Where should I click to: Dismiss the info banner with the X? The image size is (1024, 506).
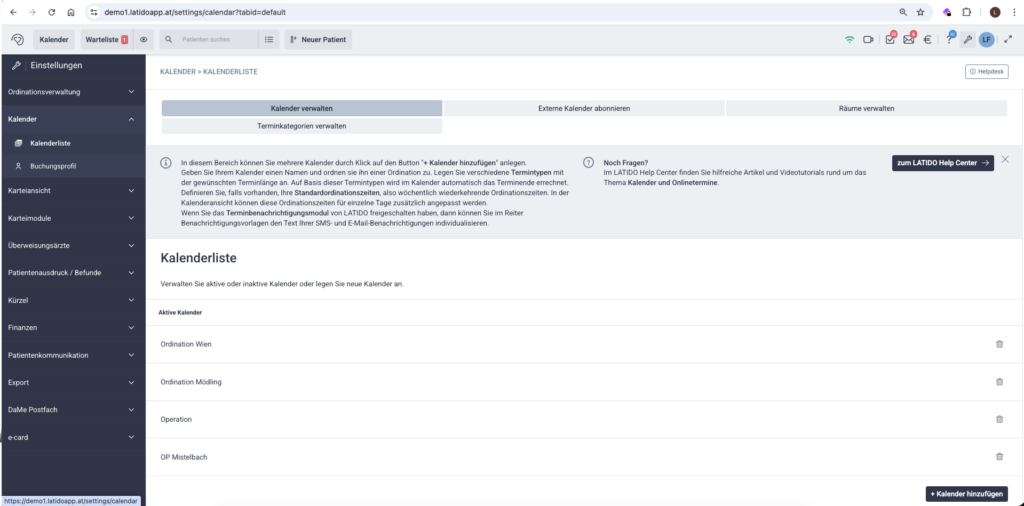(x=1005, y=160)
